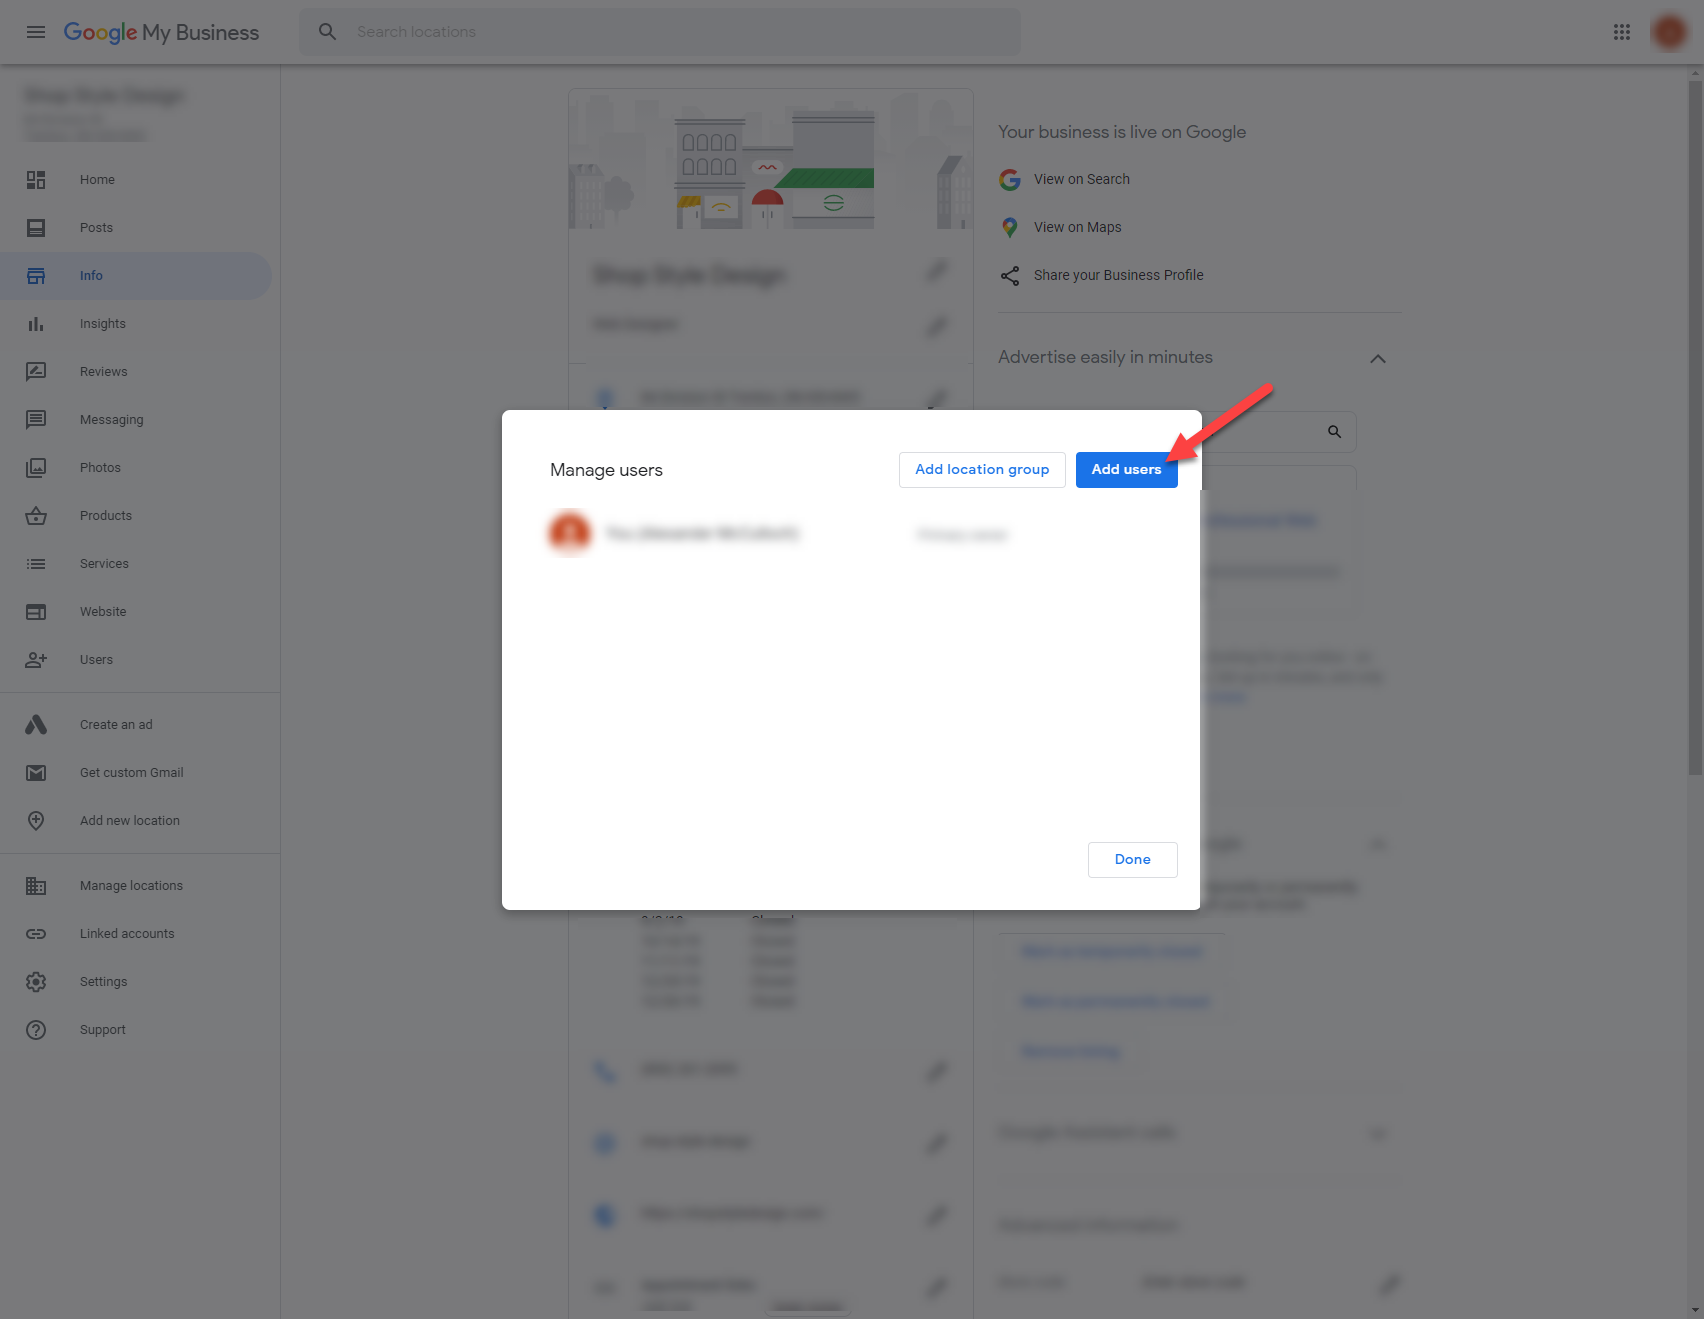Click the Settings label in the sidebar
Image resolution: width=1704 pixels, height=1319 pixels.
[103, 982]
